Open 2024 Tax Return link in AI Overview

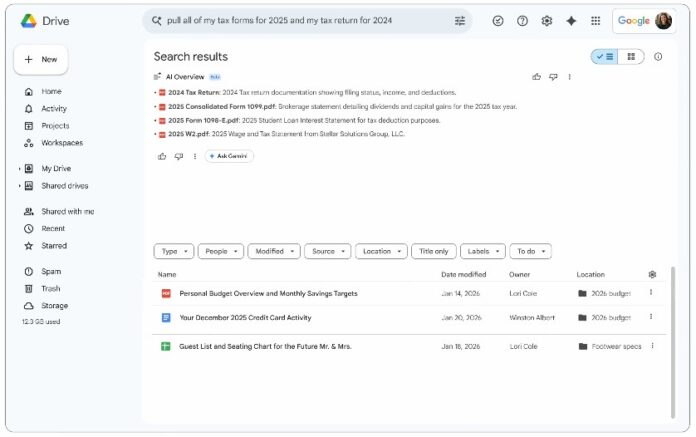coord(194,93)
